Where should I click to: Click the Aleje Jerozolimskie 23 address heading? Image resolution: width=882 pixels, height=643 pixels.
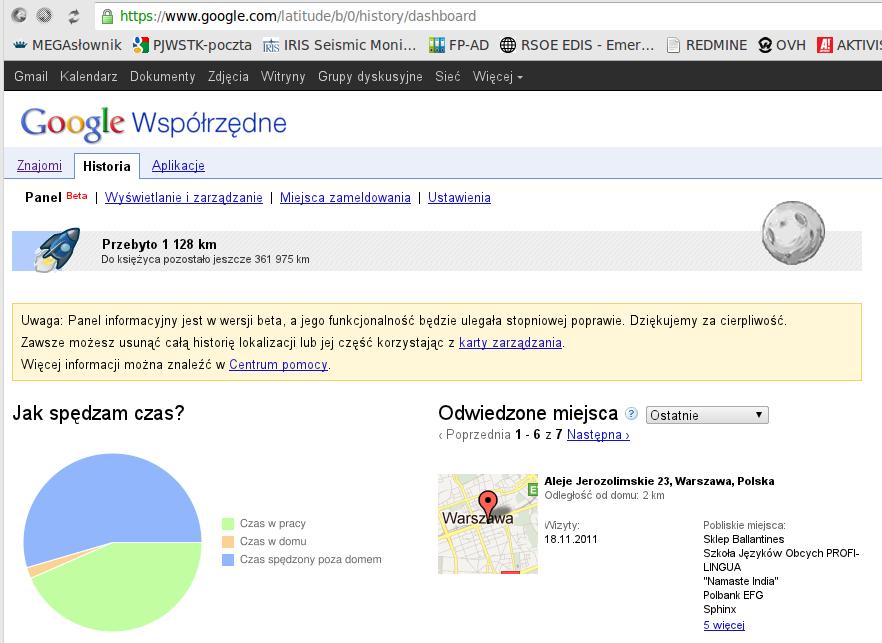pyautogui.click(x=659, y=481)
